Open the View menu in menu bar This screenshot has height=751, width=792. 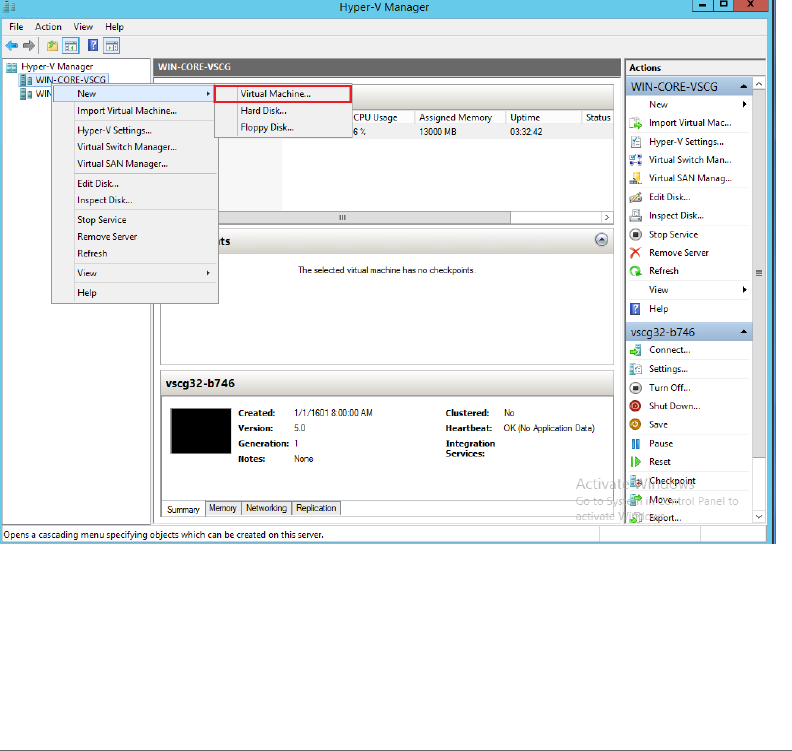coord(83,27)
